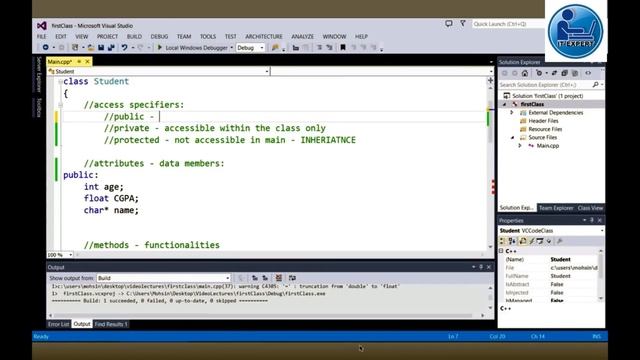Open the ARCHITECTURE menu
This screenshot has width=640, height=360.
[264, 37]
